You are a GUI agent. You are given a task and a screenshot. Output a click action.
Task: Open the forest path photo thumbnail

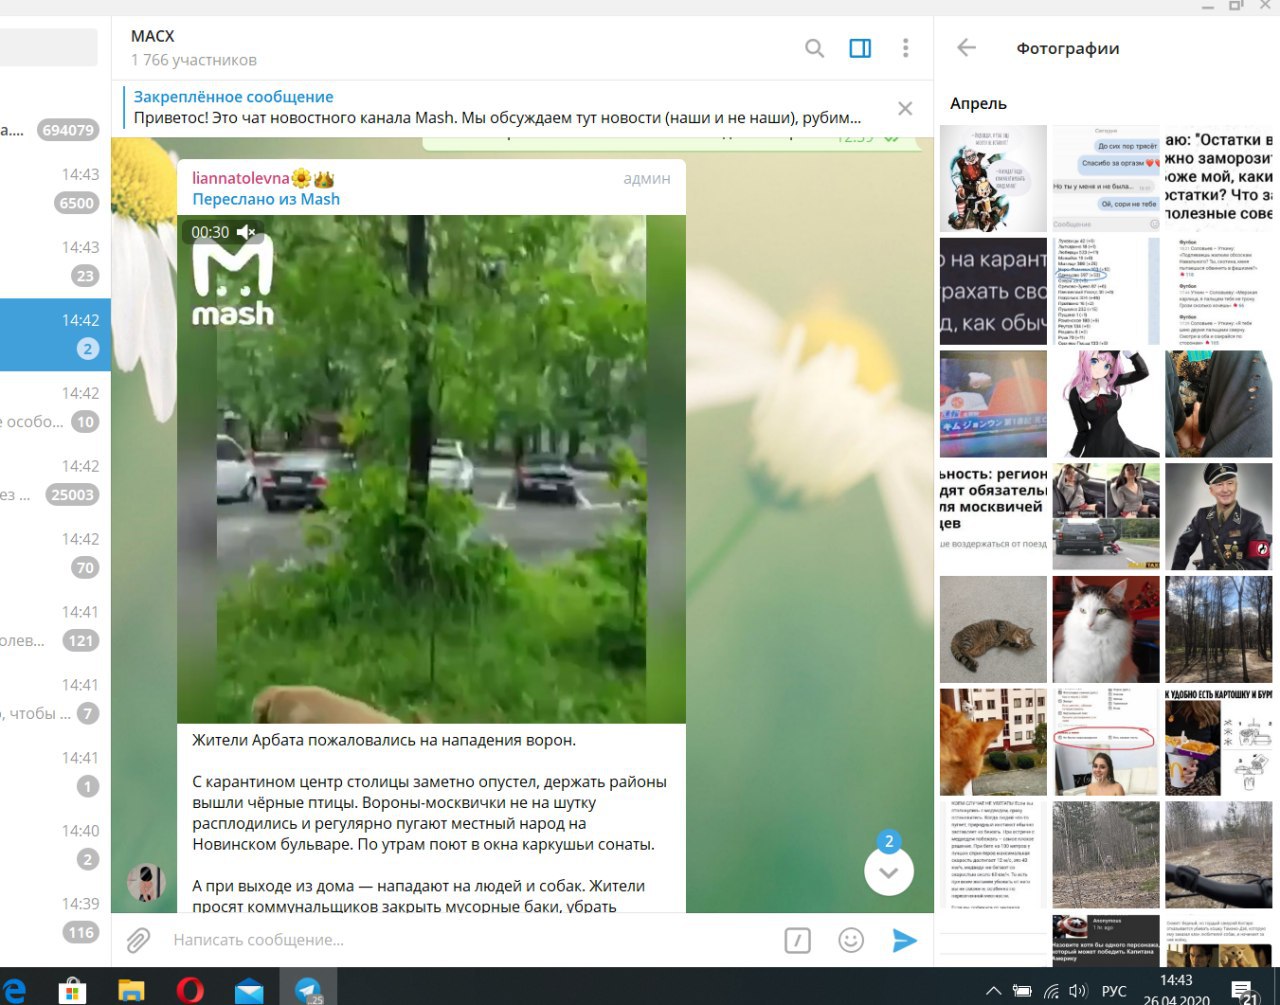pyautogui.click(x=1106, y=855)
